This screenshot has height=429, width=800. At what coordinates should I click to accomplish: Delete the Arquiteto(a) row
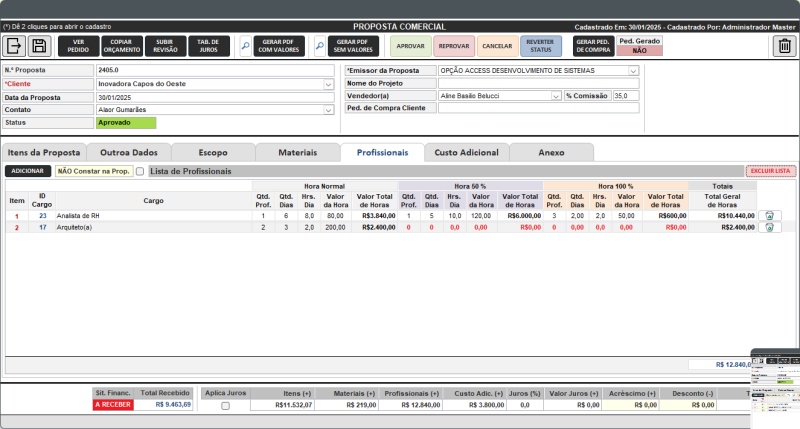[x=769, y=227]
